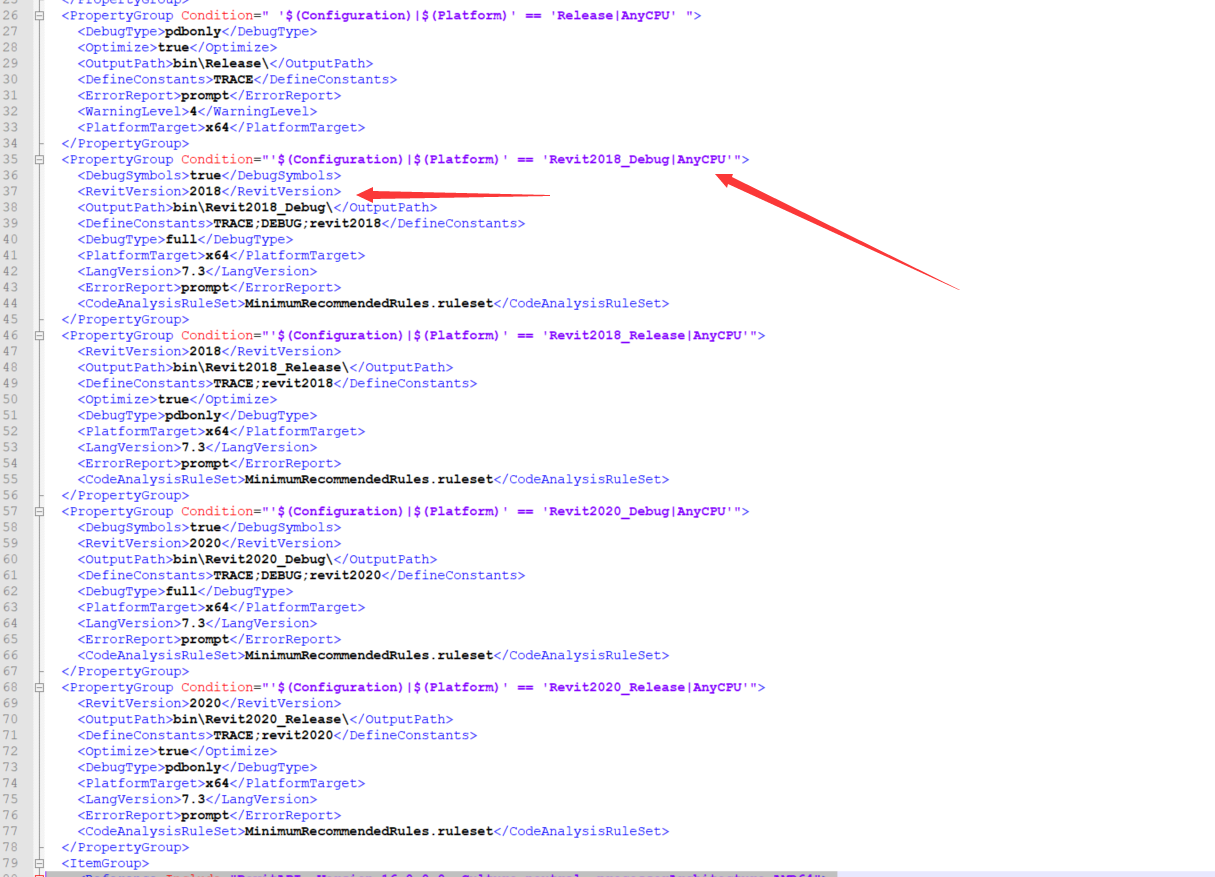Click line number 44 in the margin

[x=10, y=304]
